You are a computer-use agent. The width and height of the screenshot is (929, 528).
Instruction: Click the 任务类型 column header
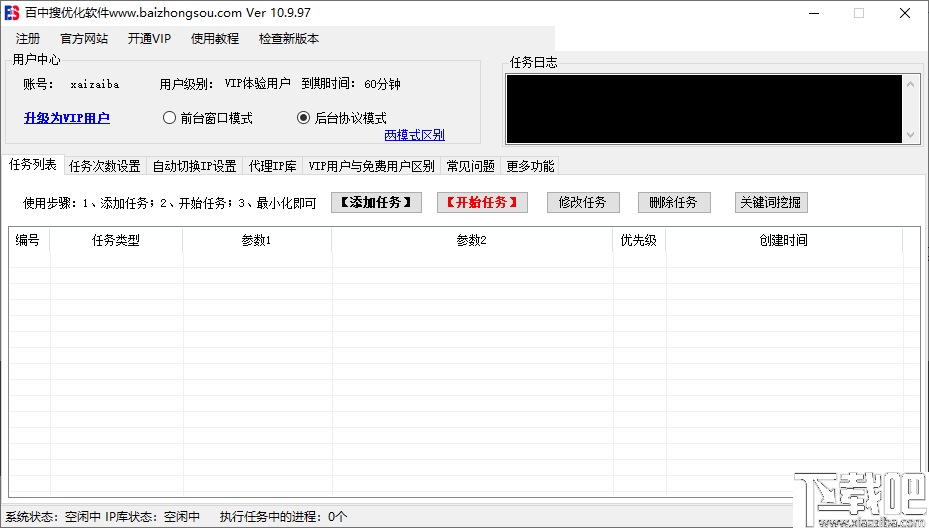tap(116, 240)
